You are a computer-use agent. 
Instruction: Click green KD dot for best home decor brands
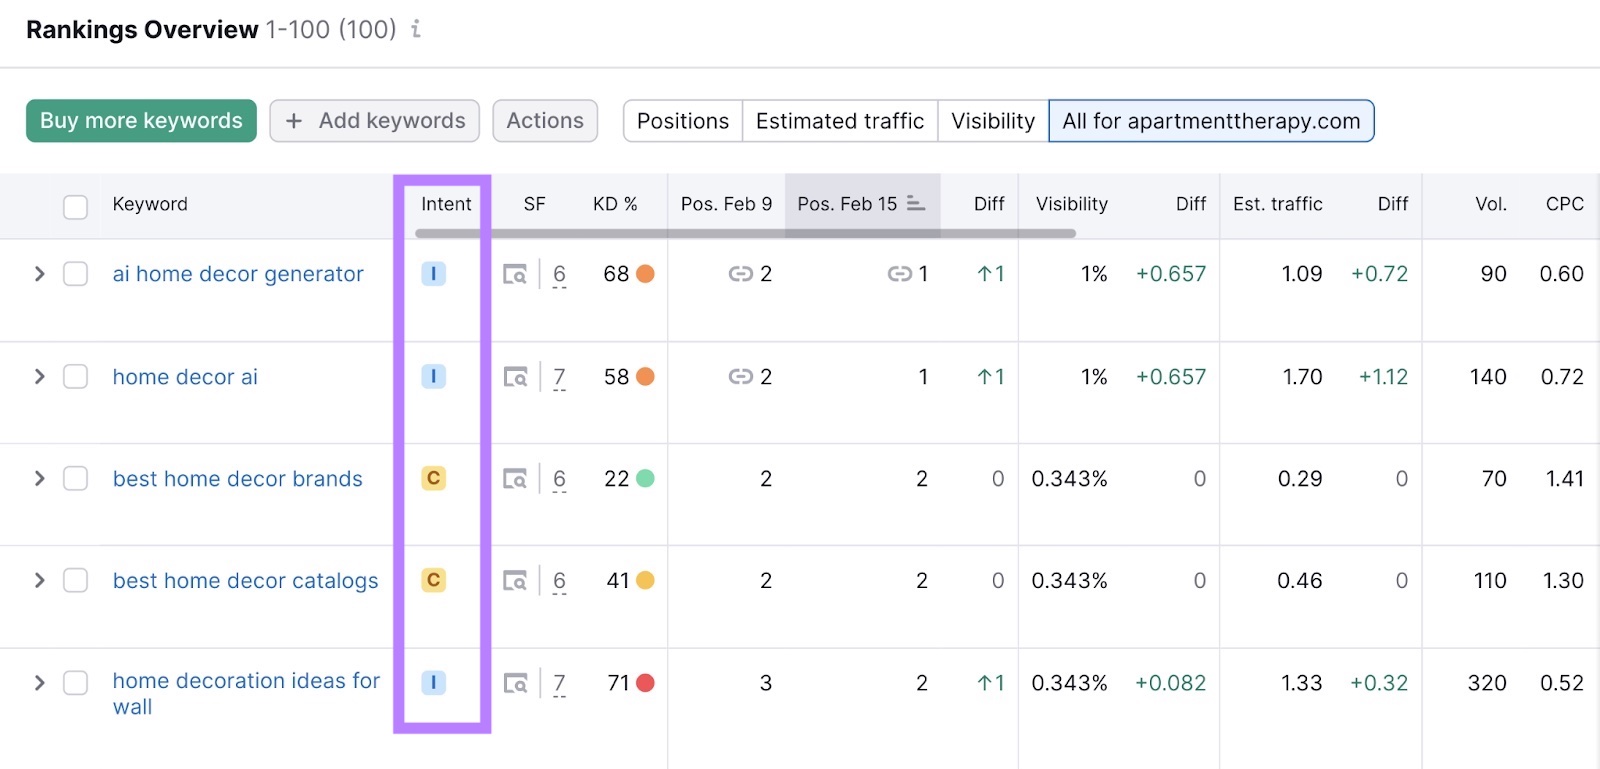click(x=645, y=479)
